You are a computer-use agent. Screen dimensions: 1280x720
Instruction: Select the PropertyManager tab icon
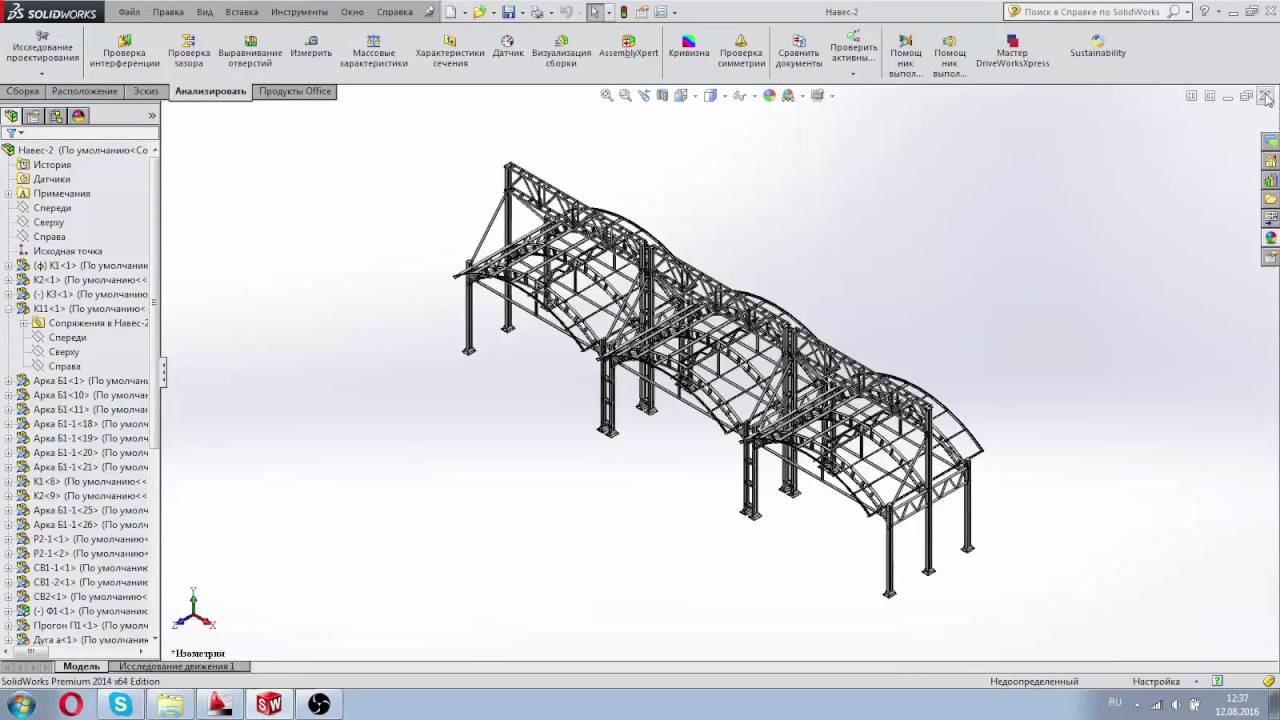[33, 116]
